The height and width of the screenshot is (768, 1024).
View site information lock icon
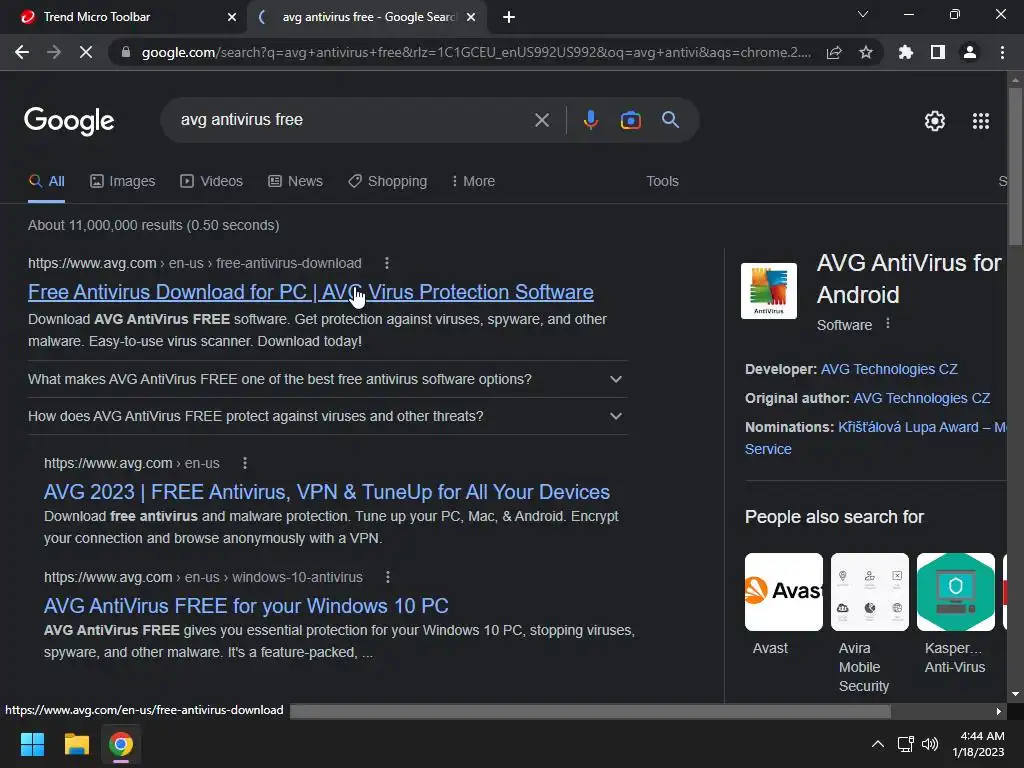[x=126, y=52]
